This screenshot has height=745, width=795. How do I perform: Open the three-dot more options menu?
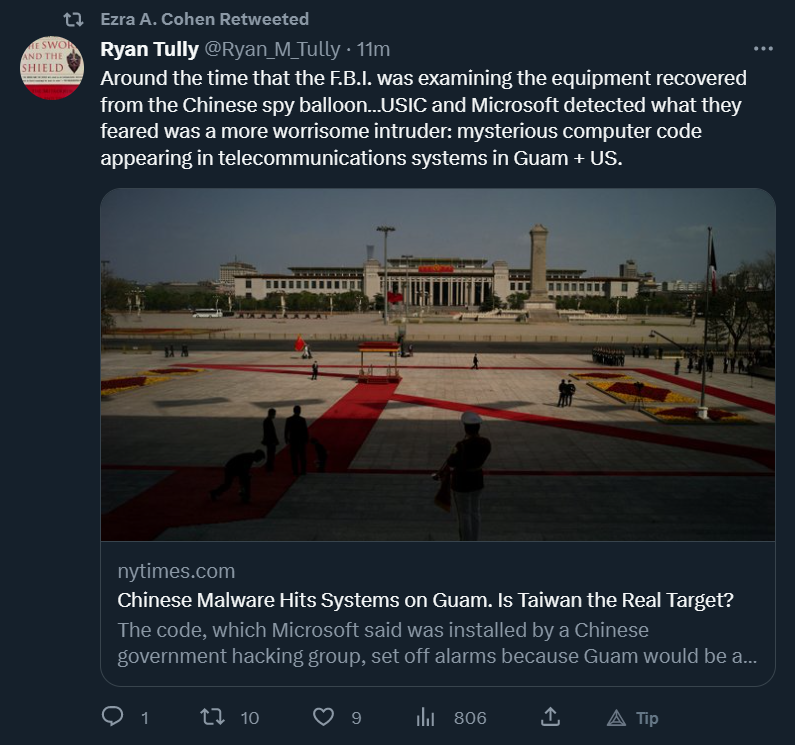point(763,49)
